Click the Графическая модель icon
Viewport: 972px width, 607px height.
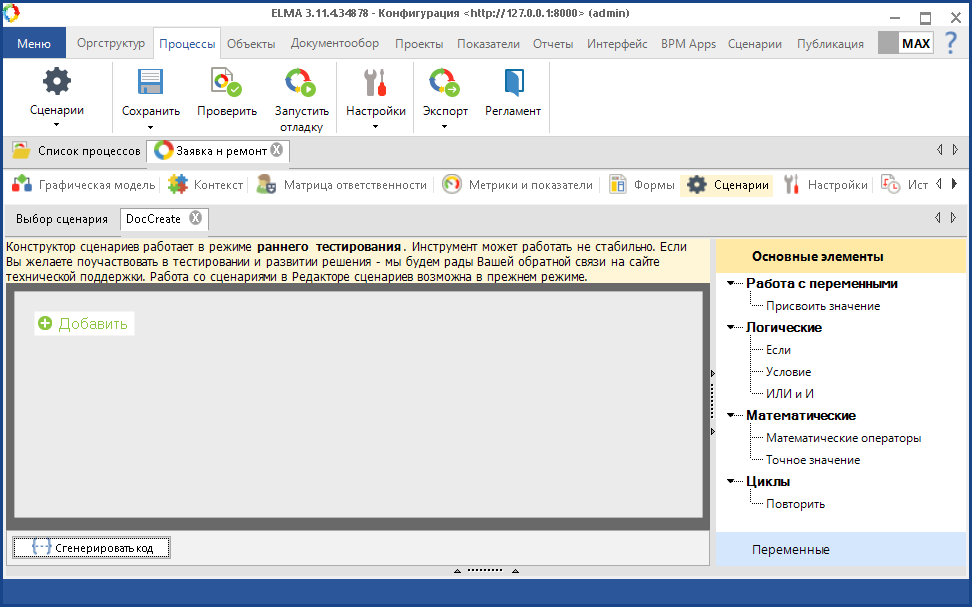coord(22,184)
